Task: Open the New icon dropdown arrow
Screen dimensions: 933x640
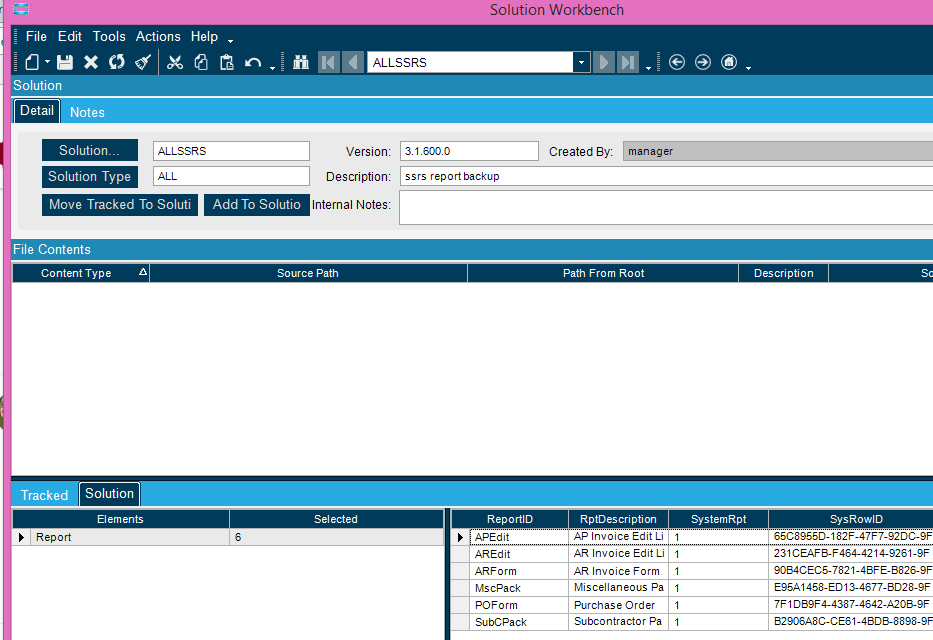Action: 47,62
